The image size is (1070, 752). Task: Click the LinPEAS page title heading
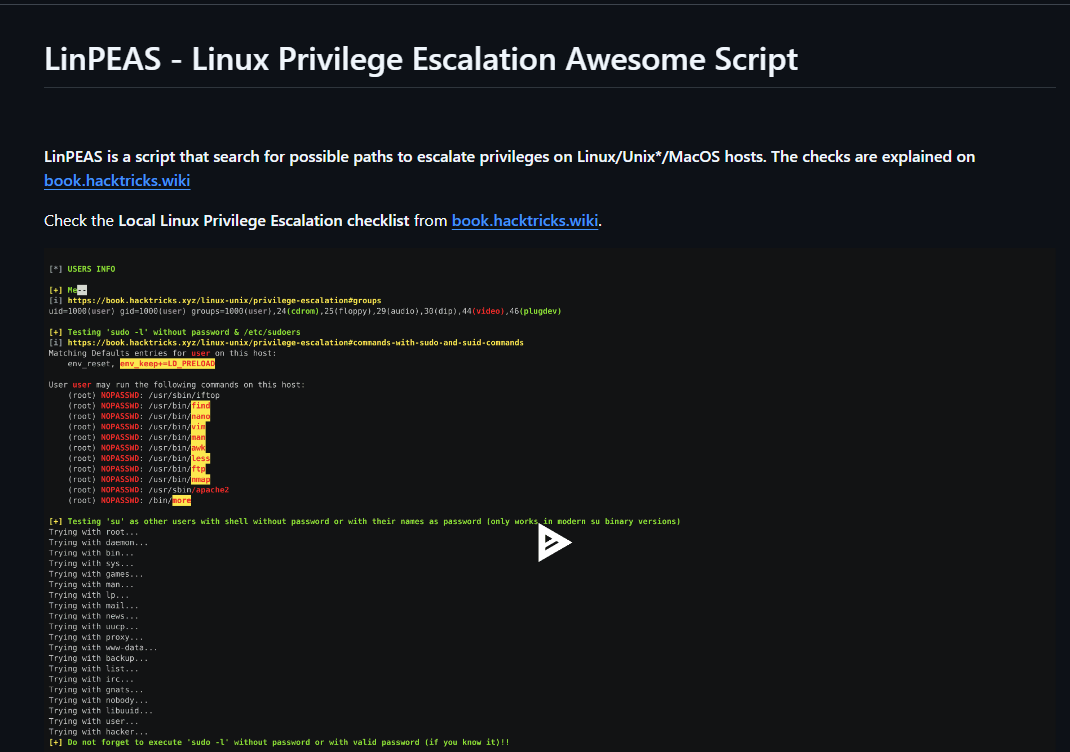[x=421, y=59]
